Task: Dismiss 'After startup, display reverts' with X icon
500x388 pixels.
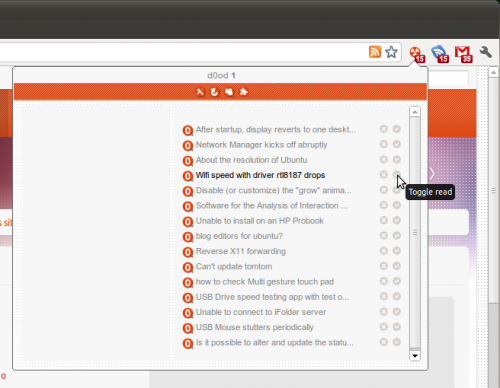Action: pos(384,129)
